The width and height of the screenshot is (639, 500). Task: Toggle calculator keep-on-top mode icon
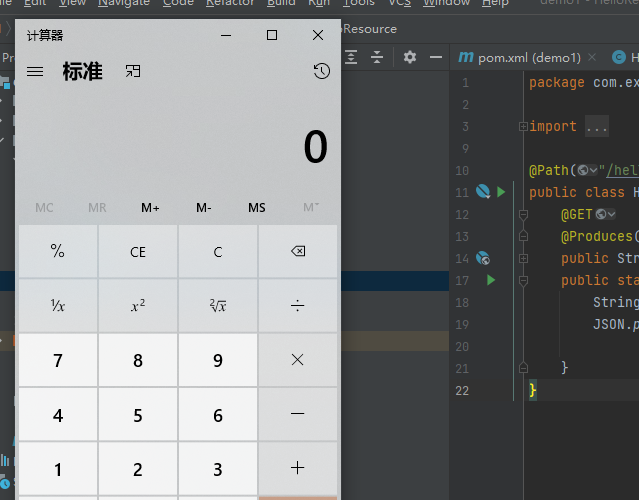pos(133,71)
